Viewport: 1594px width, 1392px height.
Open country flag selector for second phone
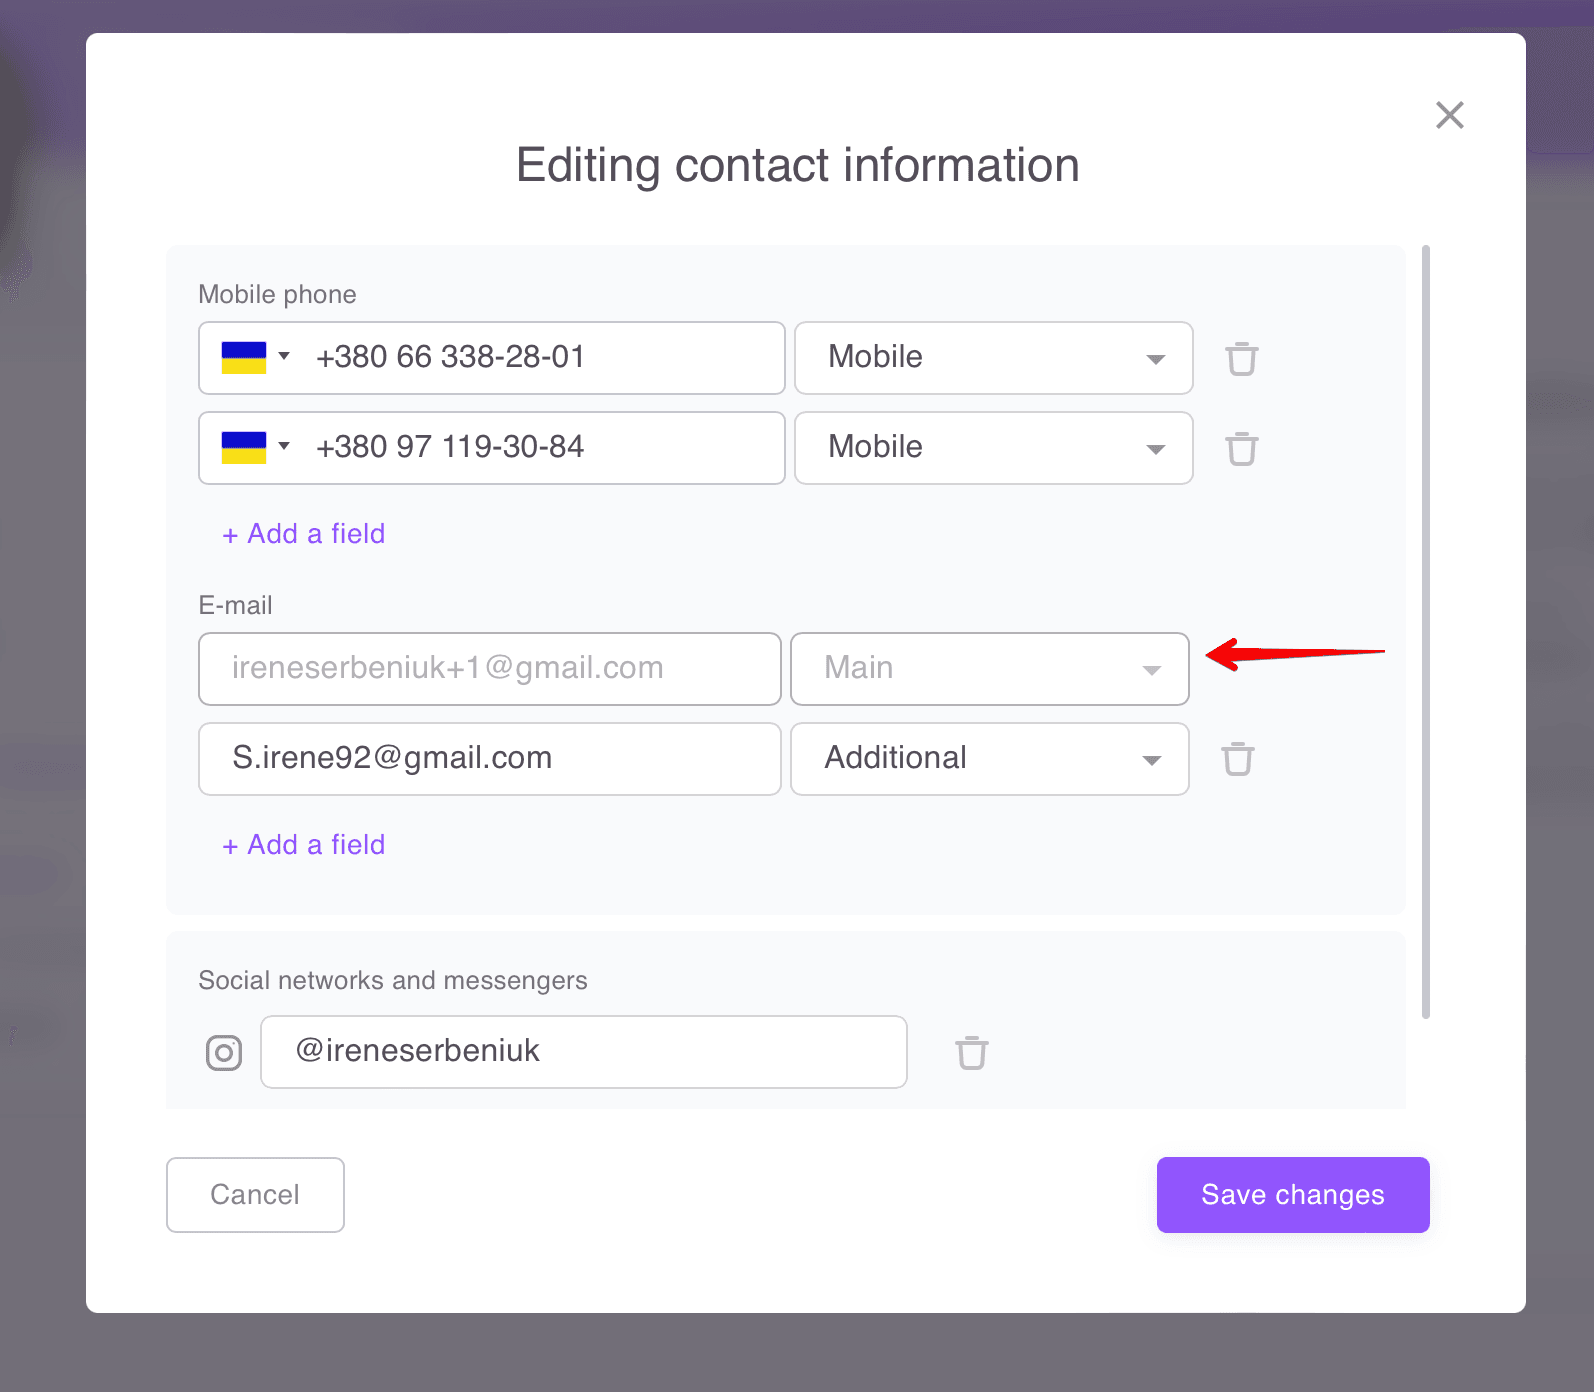pyautogui.click(x=255, y=447)
